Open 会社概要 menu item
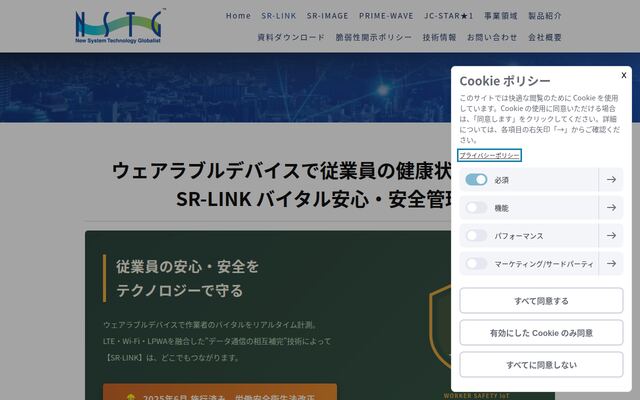640x400 pixels. point(545,37)
